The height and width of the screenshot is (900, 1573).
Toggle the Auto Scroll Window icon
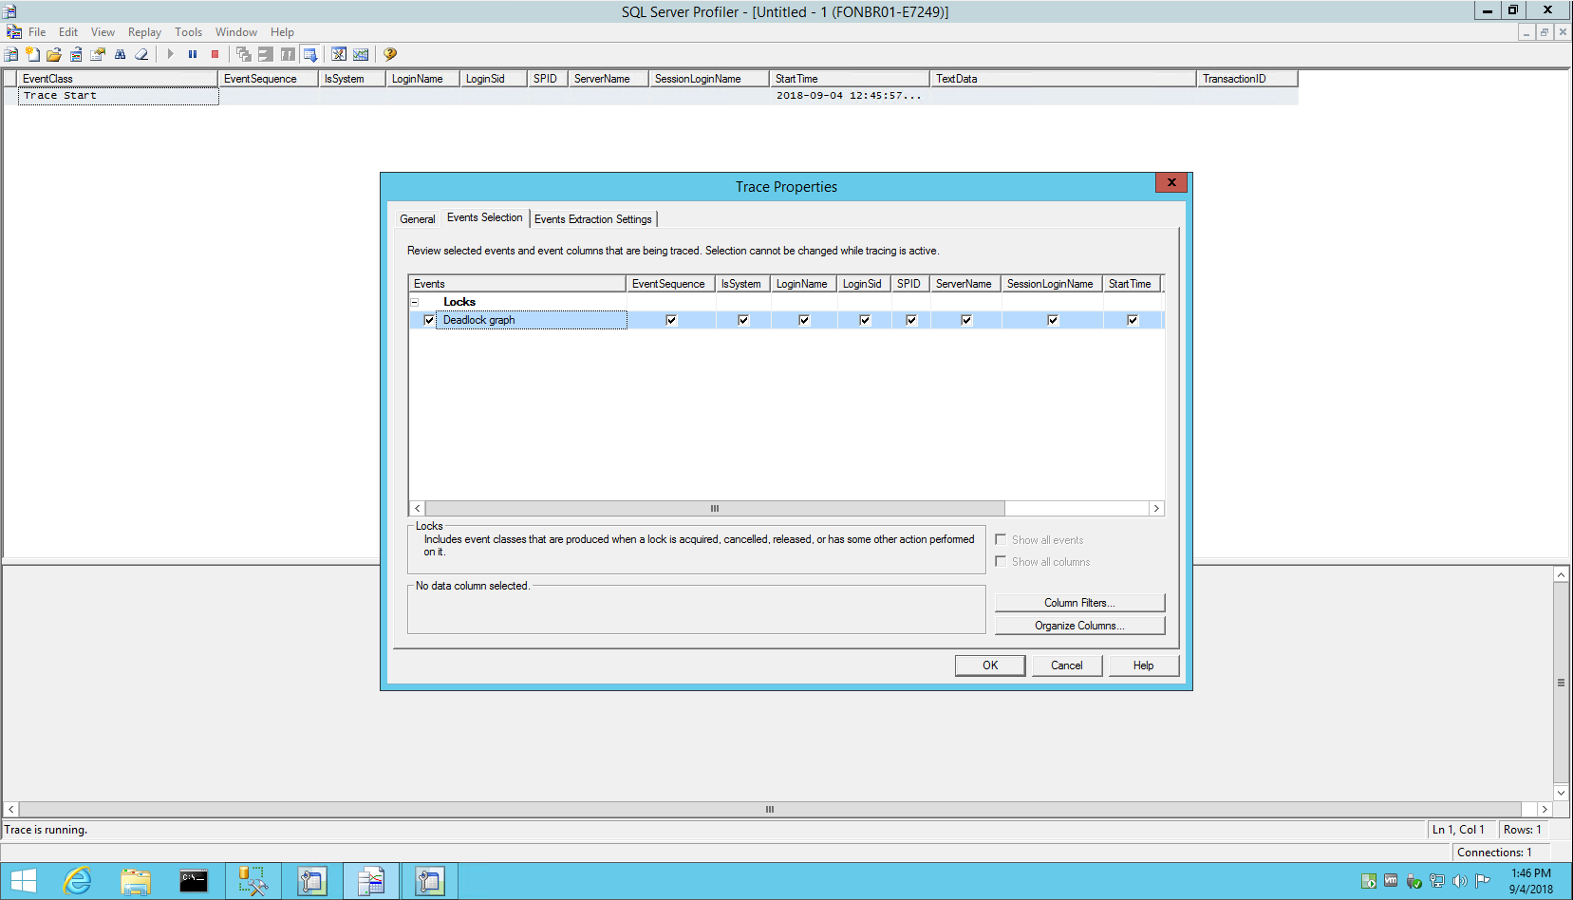coord(310,54)
